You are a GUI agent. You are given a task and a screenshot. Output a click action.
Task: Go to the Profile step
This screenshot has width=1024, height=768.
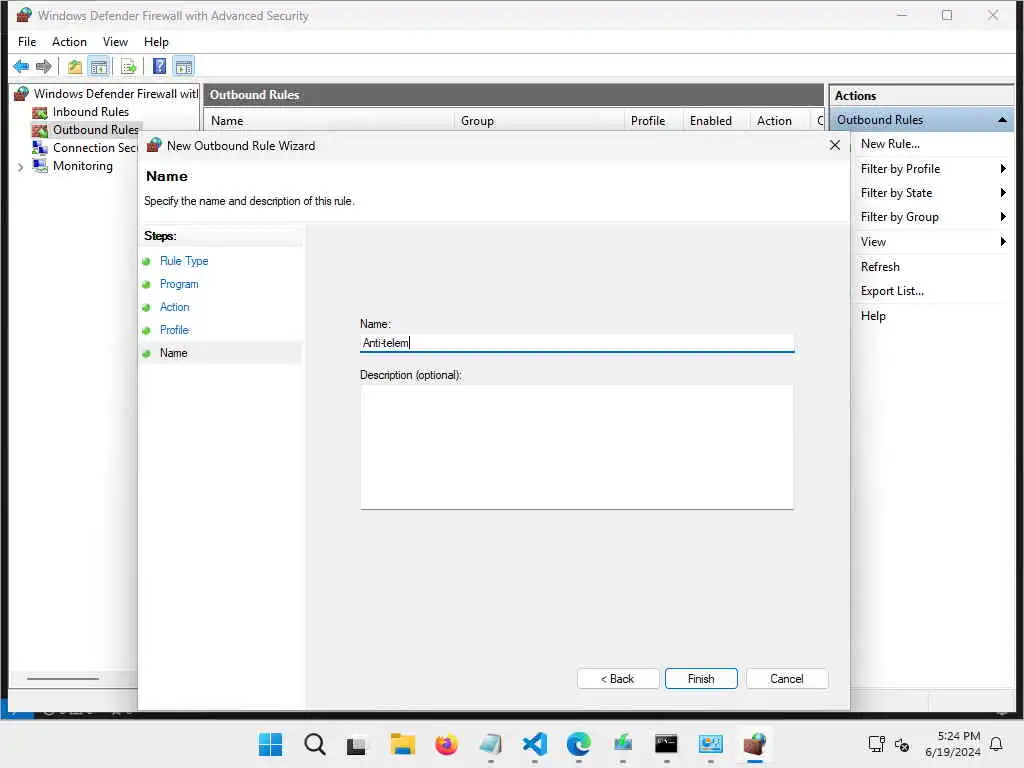pos(174,330)
